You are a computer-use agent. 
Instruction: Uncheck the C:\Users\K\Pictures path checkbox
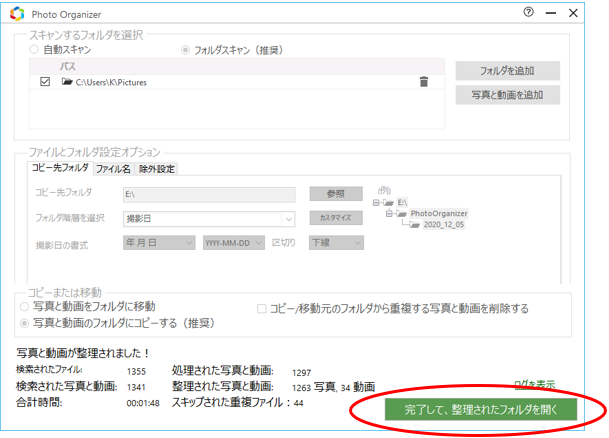[x=45, y=82]
